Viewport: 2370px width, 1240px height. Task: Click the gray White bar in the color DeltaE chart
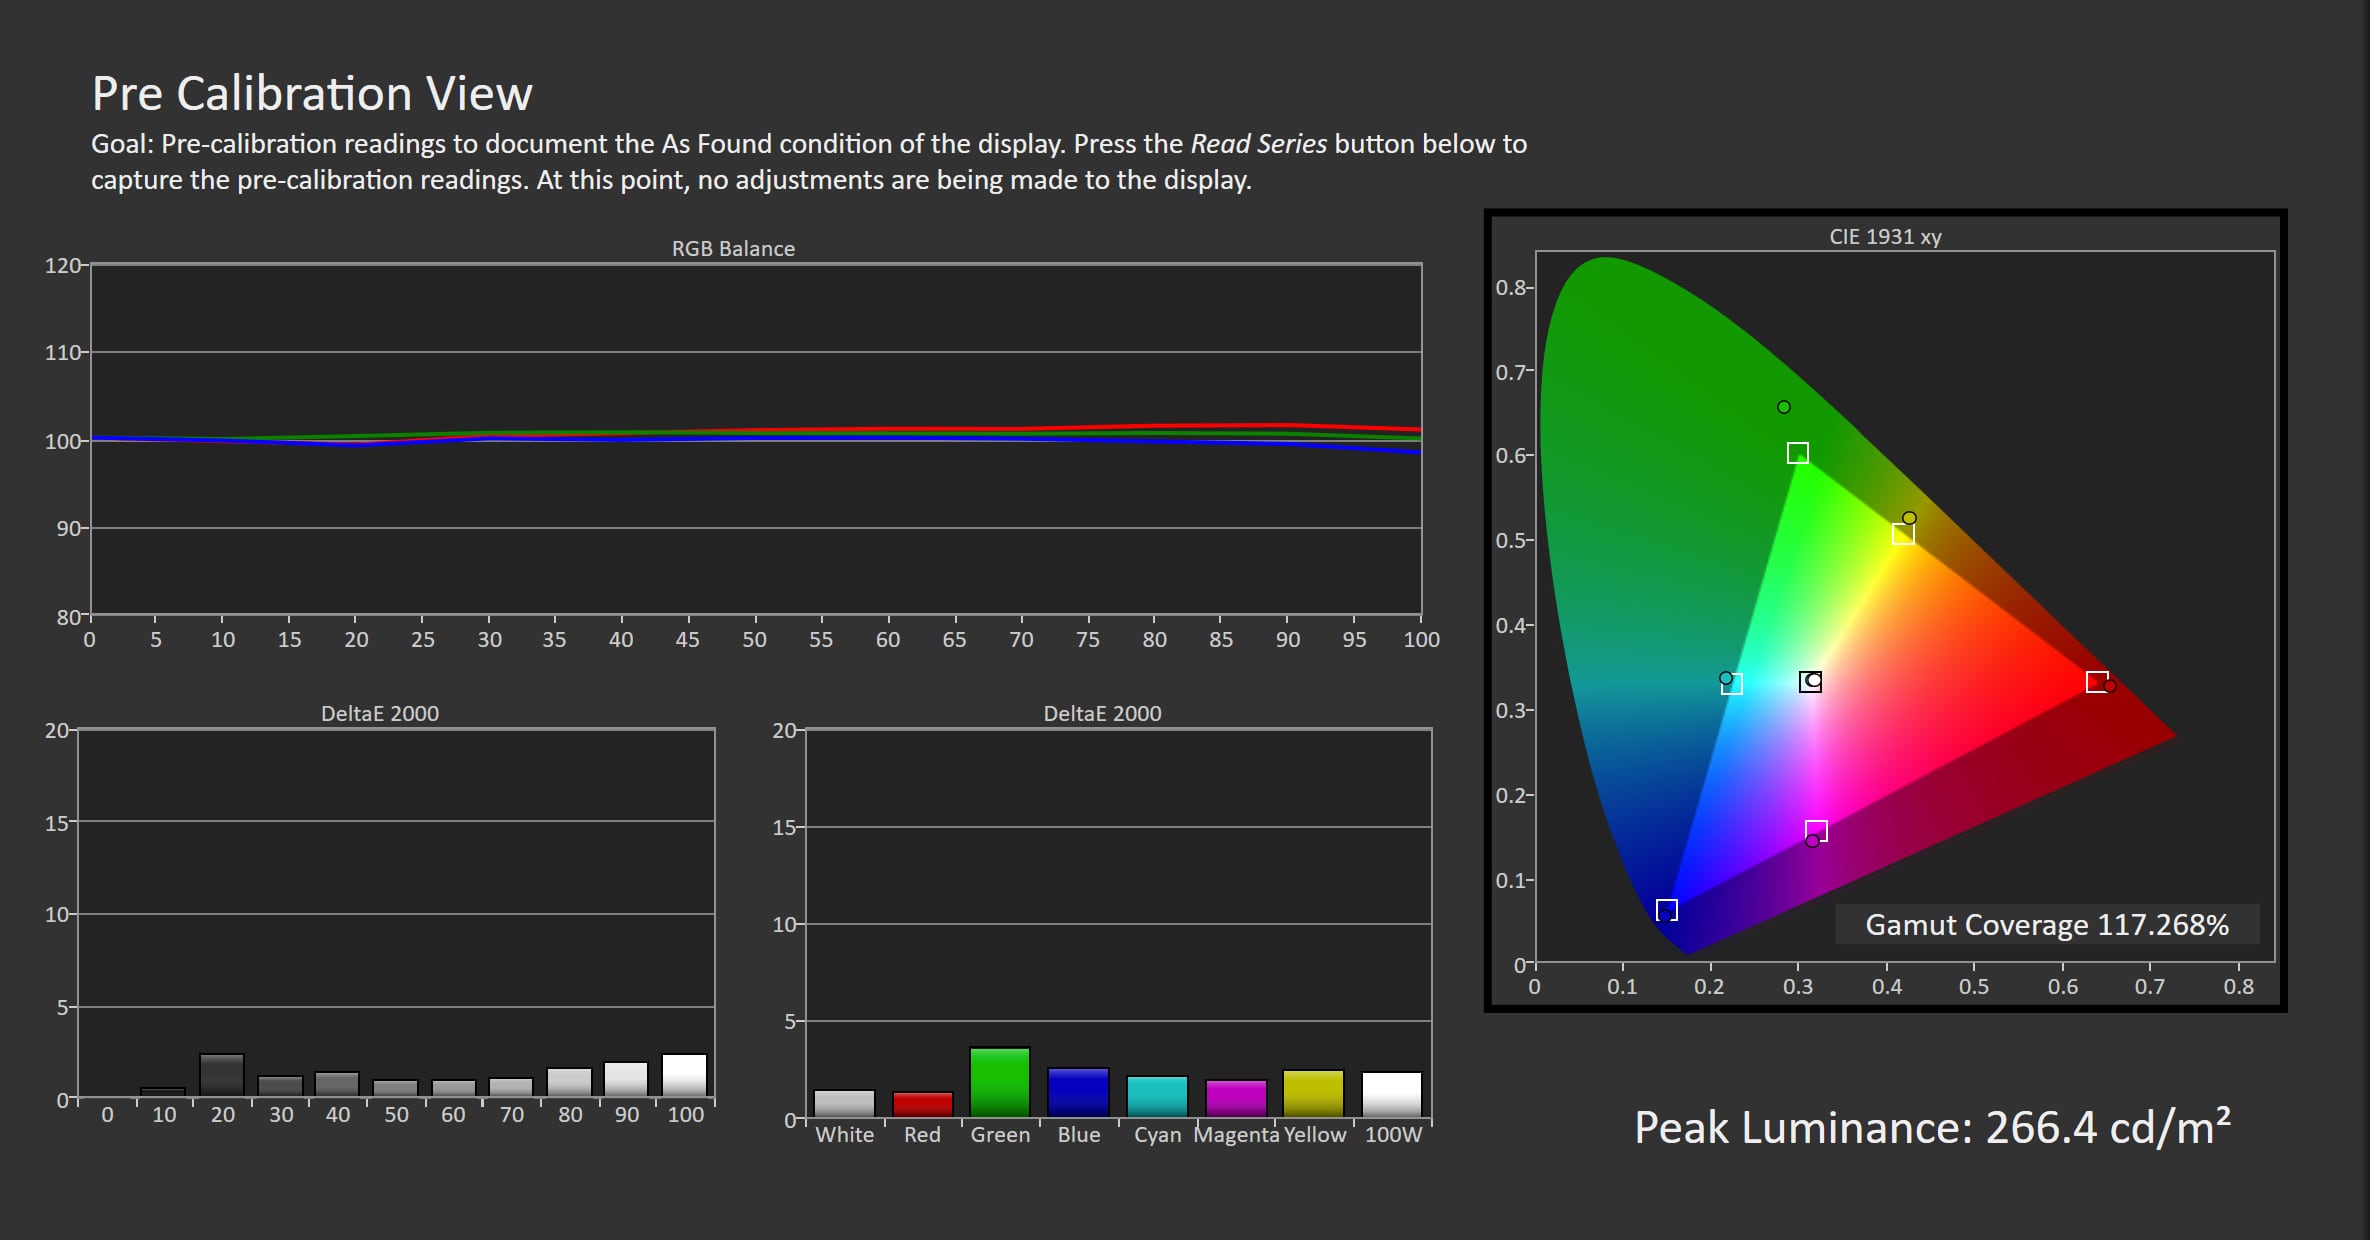tap(844, 1103)
